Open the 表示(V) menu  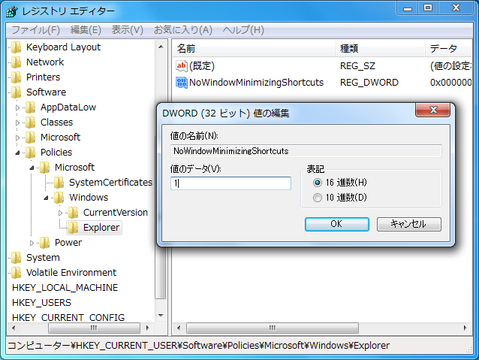pos(127,30)
